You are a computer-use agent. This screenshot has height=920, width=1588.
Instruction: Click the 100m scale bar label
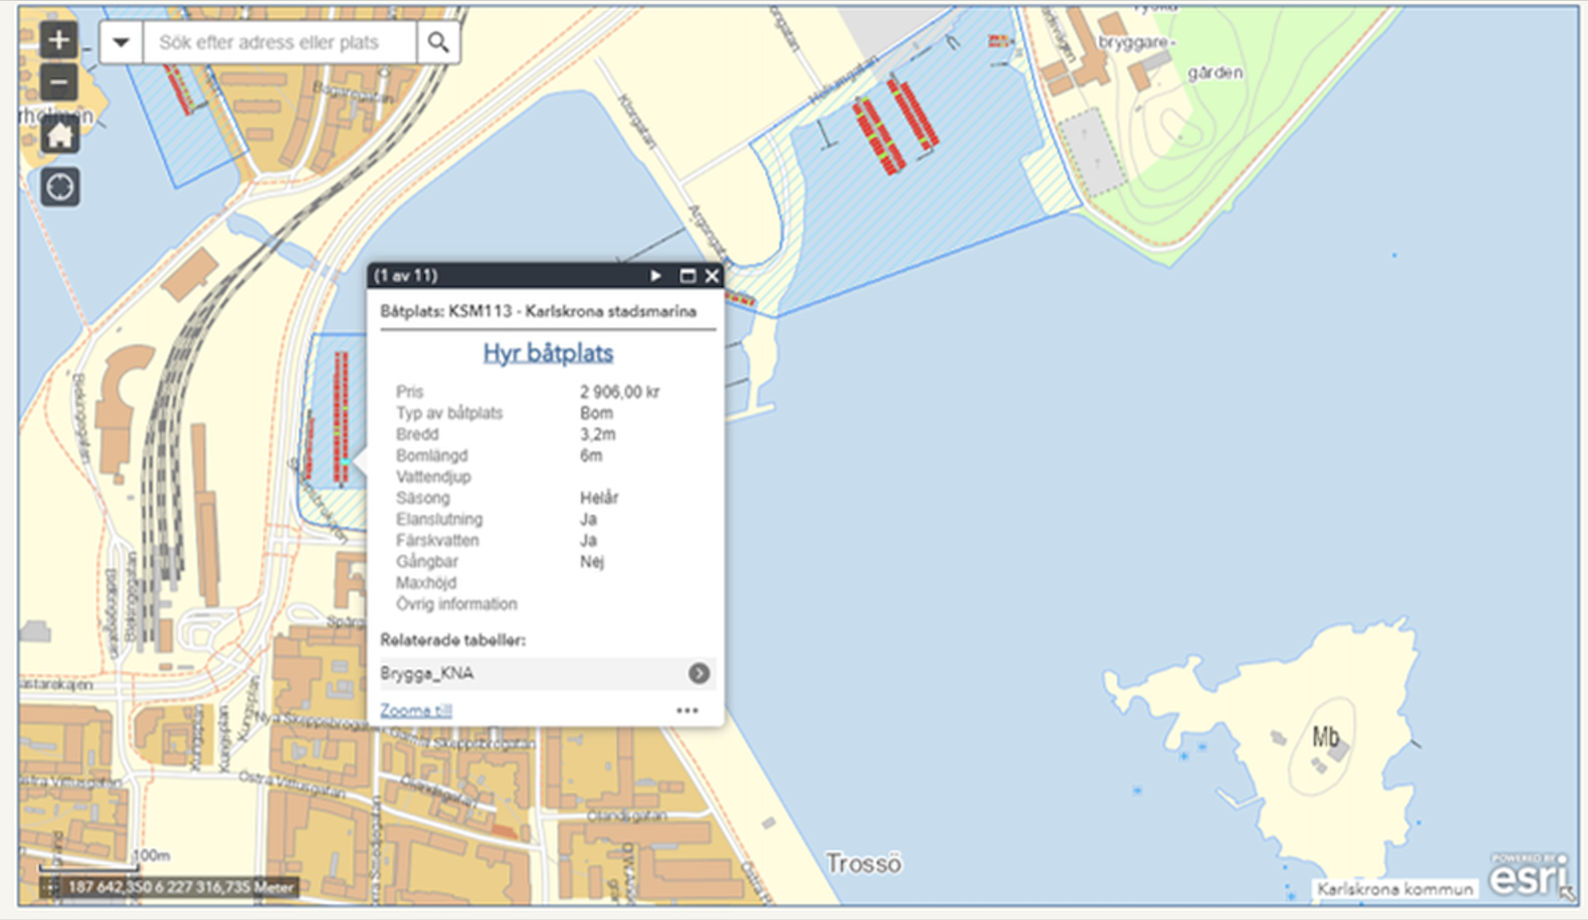151,856
